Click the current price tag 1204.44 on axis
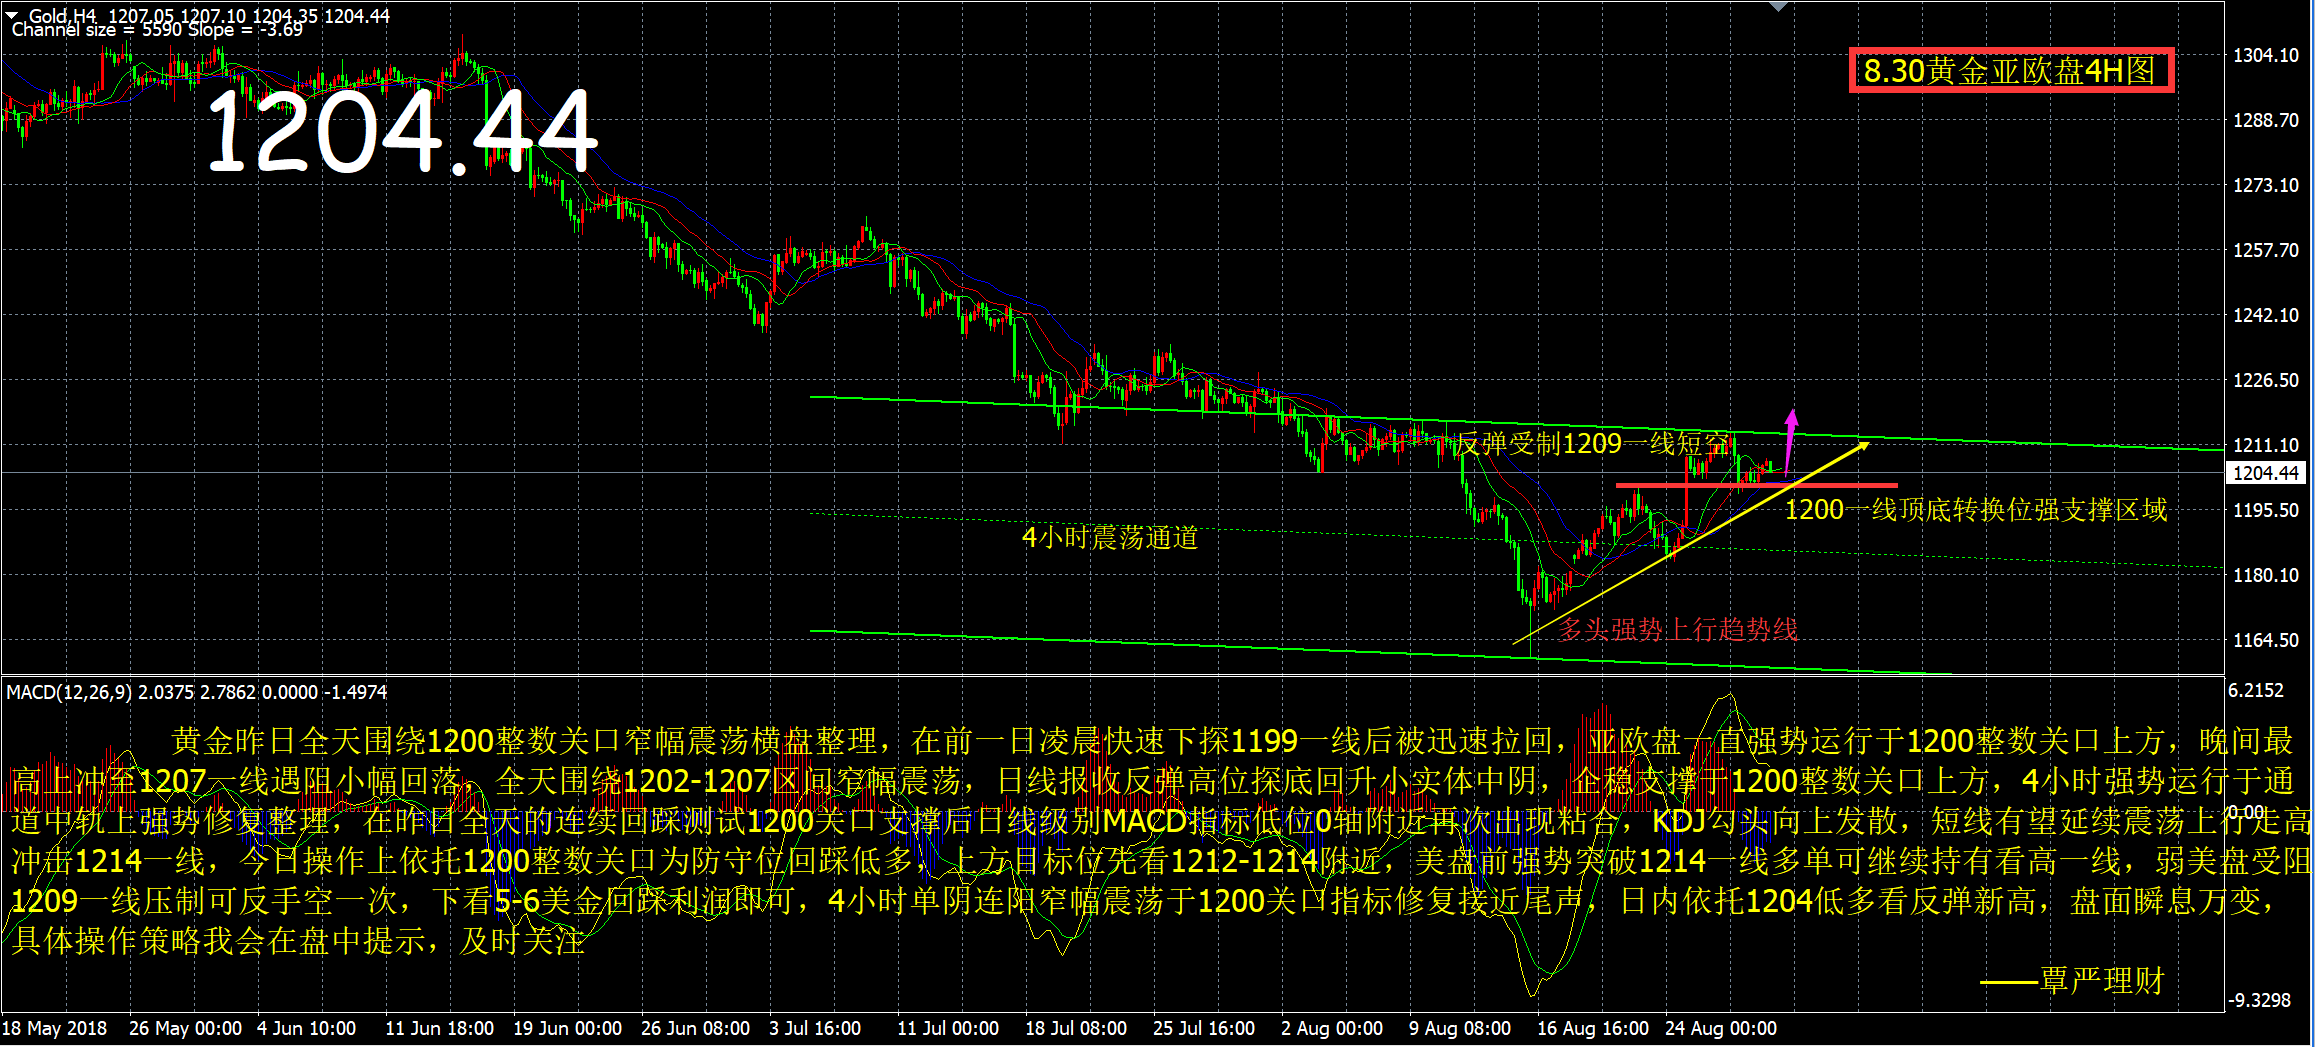 coord(2267,473)
